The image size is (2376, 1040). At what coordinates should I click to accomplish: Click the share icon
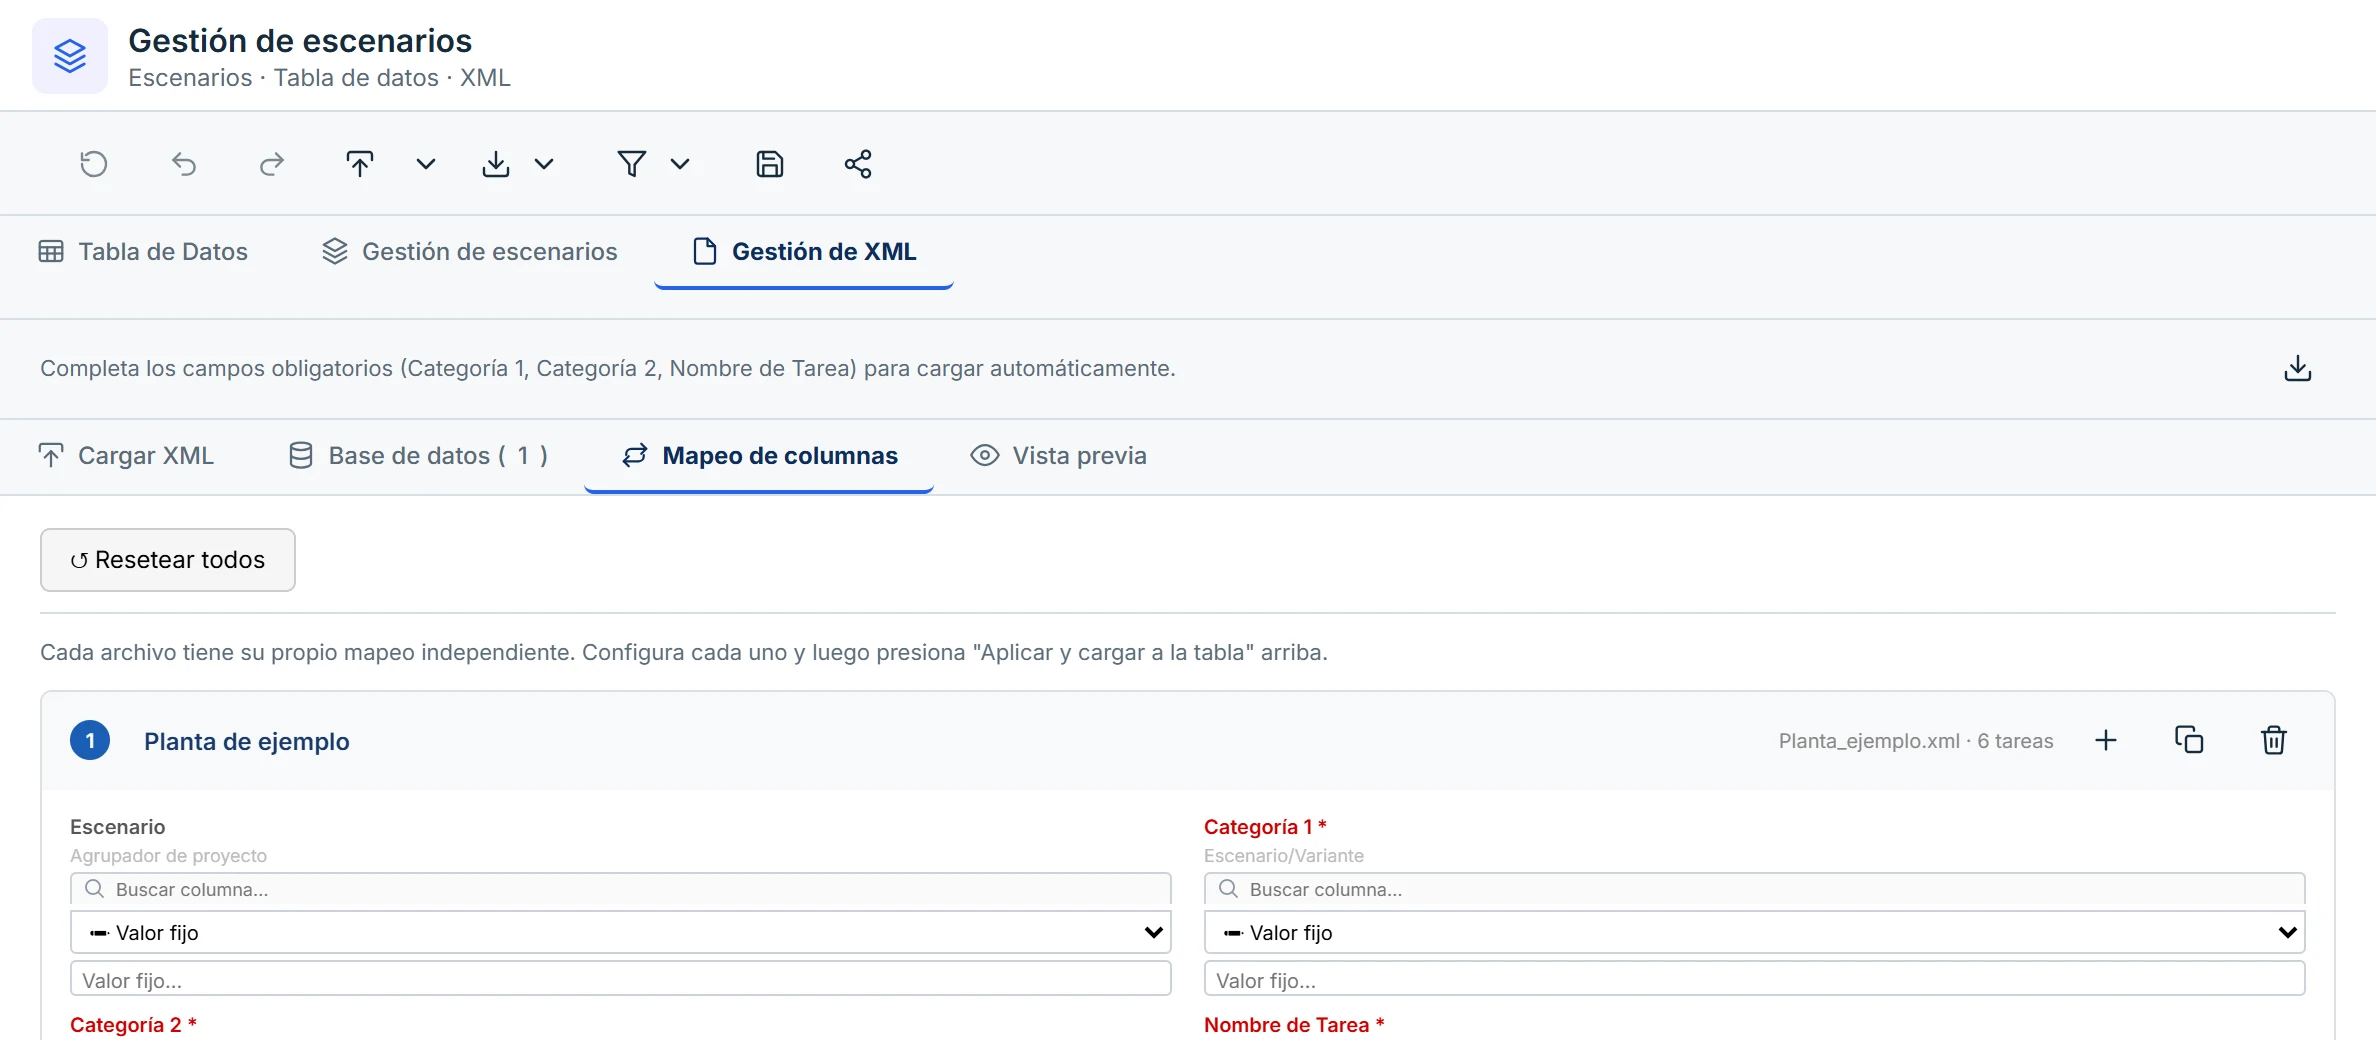click(x=858, y=164)
